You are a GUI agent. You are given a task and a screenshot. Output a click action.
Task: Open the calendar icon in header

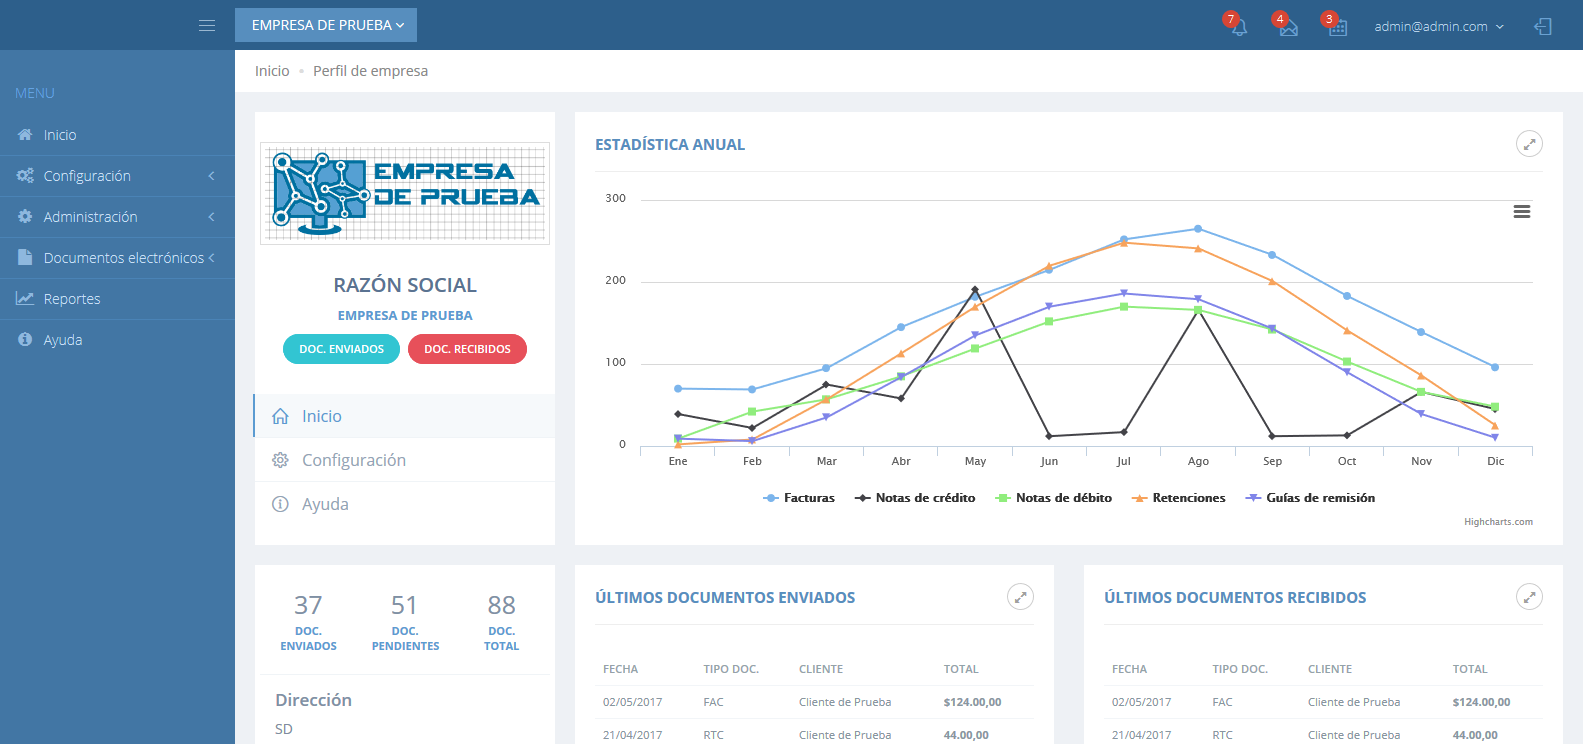coord(1337,27)
